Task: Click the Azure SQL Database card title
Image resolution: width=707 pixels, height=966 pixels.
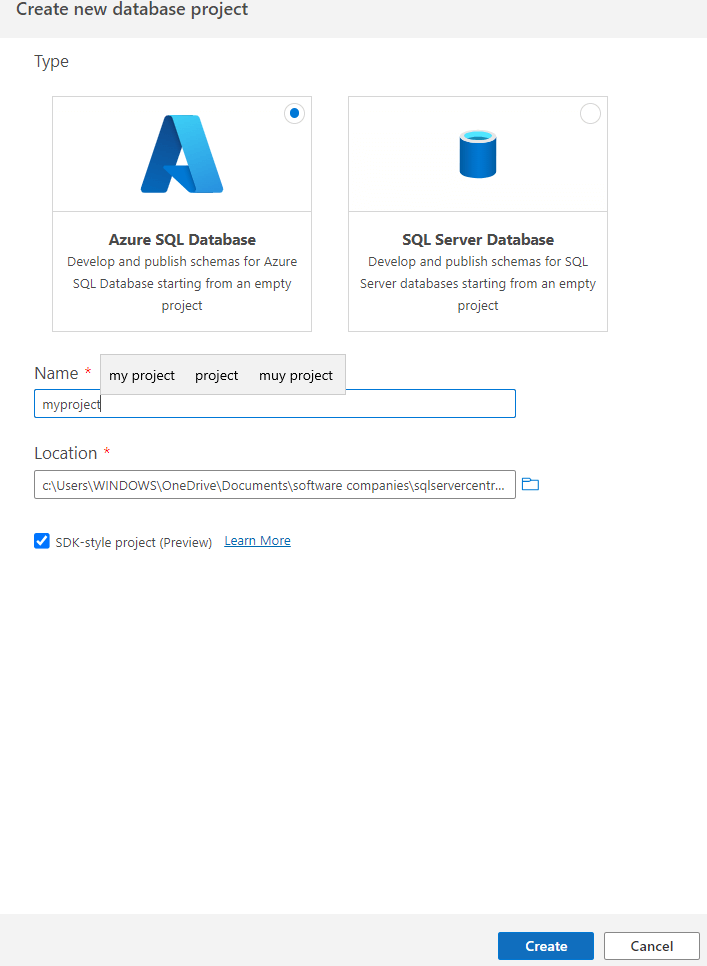Action: (182, 239)
